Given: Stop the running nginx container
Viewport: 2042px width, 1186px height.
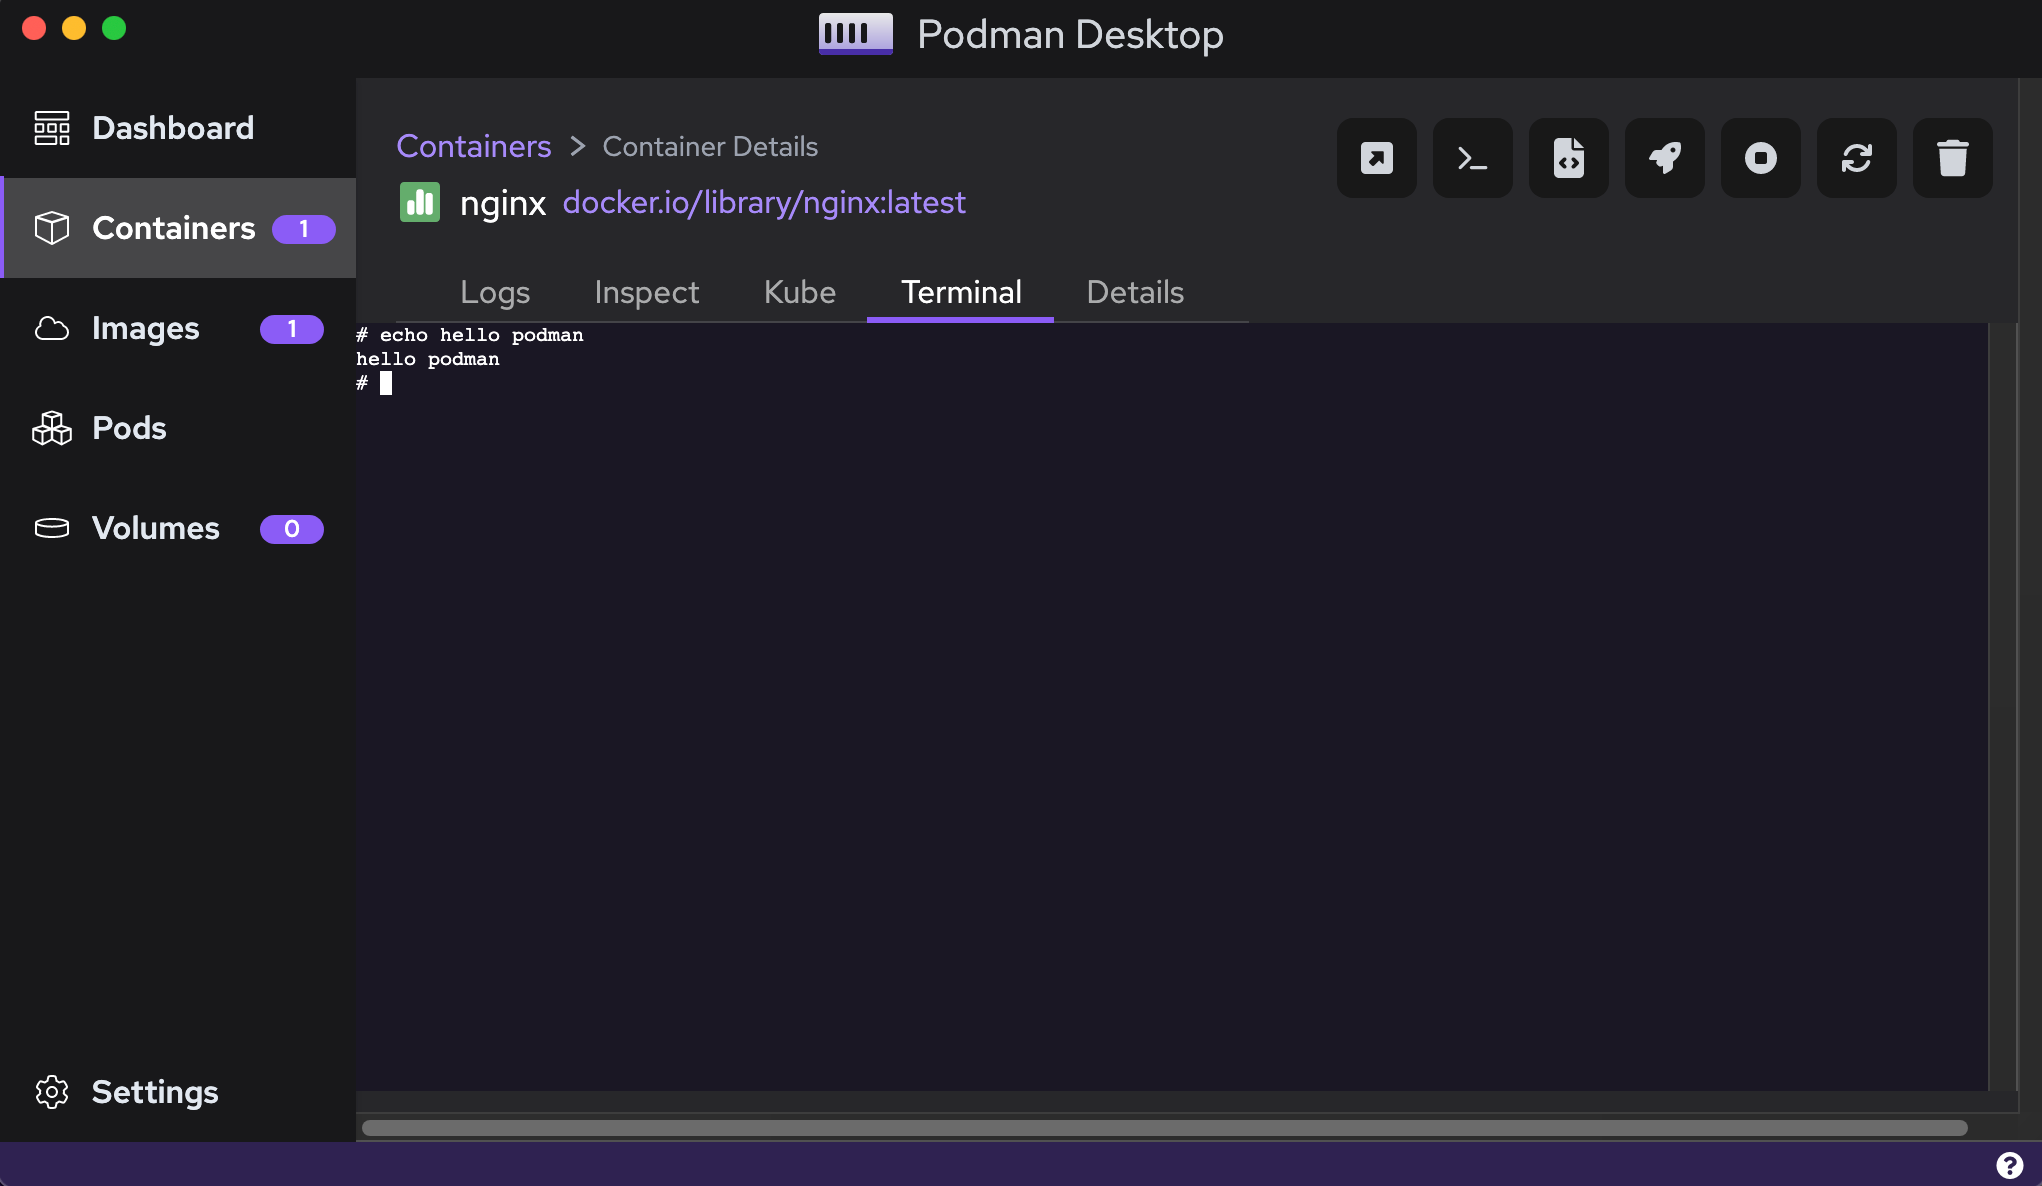Looking at the screenshot, I should click(1760, 158).
